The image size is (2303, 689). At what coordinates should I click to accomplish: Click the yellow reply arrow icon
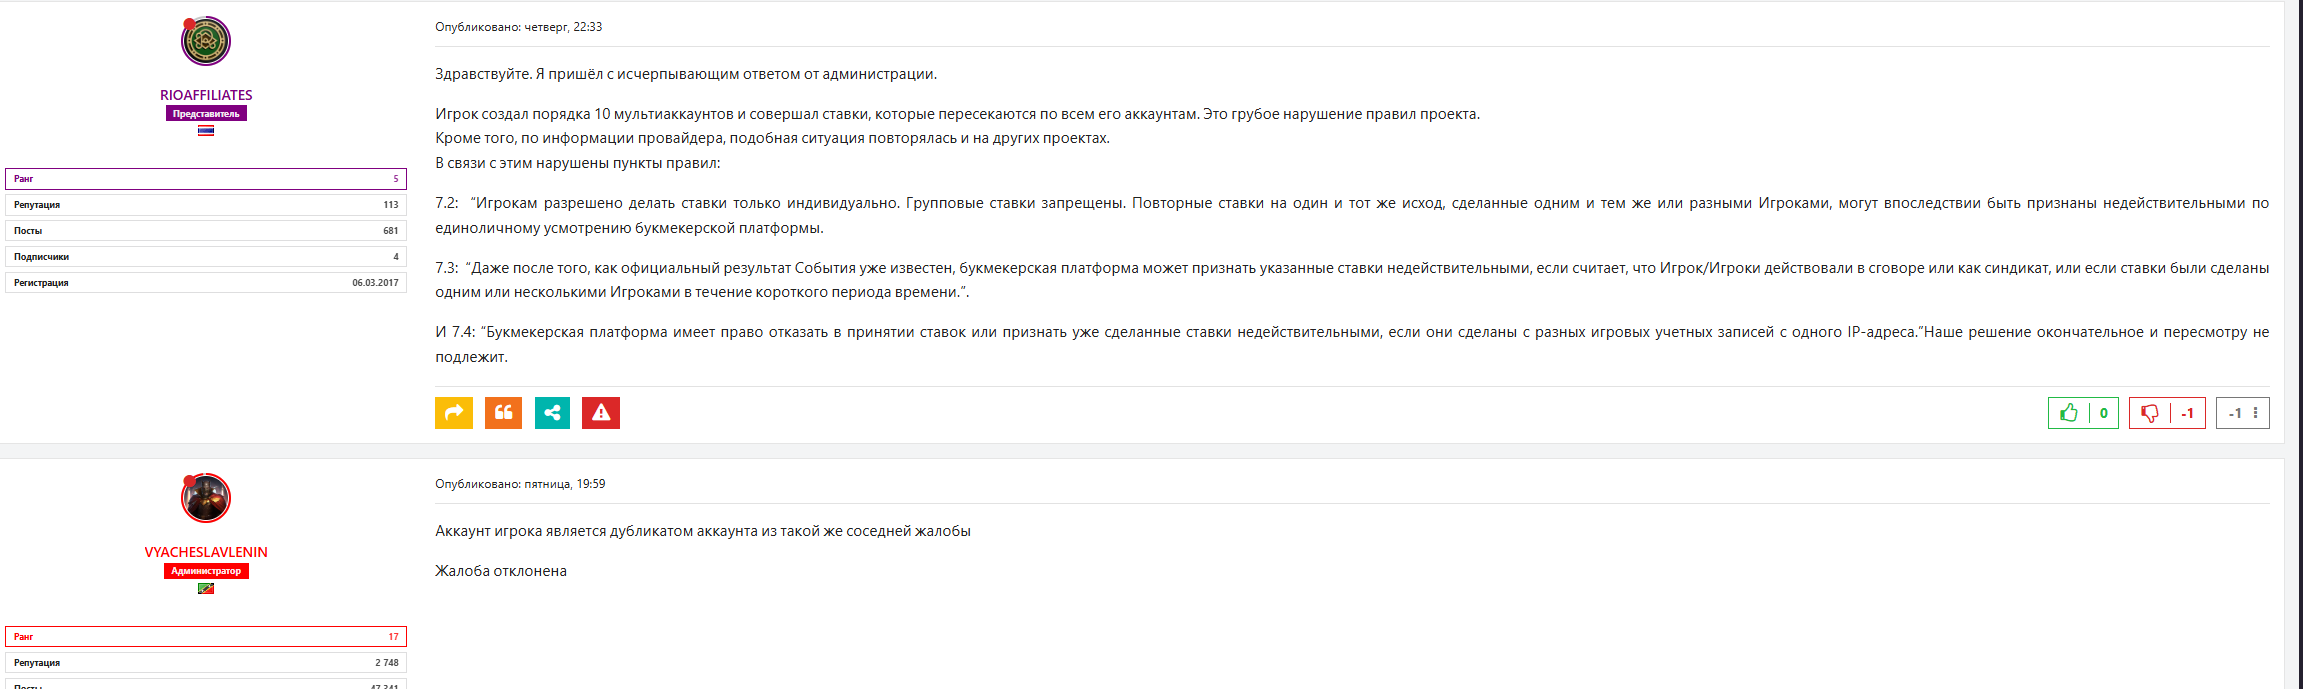tap(453, 413)
